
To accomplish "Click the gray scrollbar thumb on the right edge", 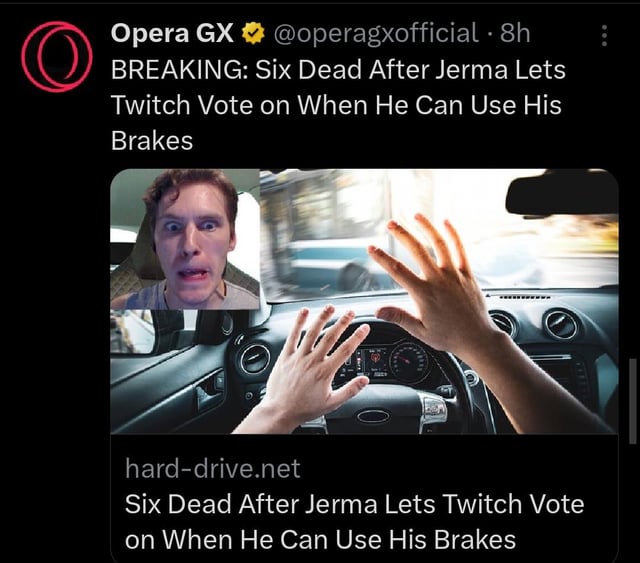I will pyautogui.click(x=633, y=402).
